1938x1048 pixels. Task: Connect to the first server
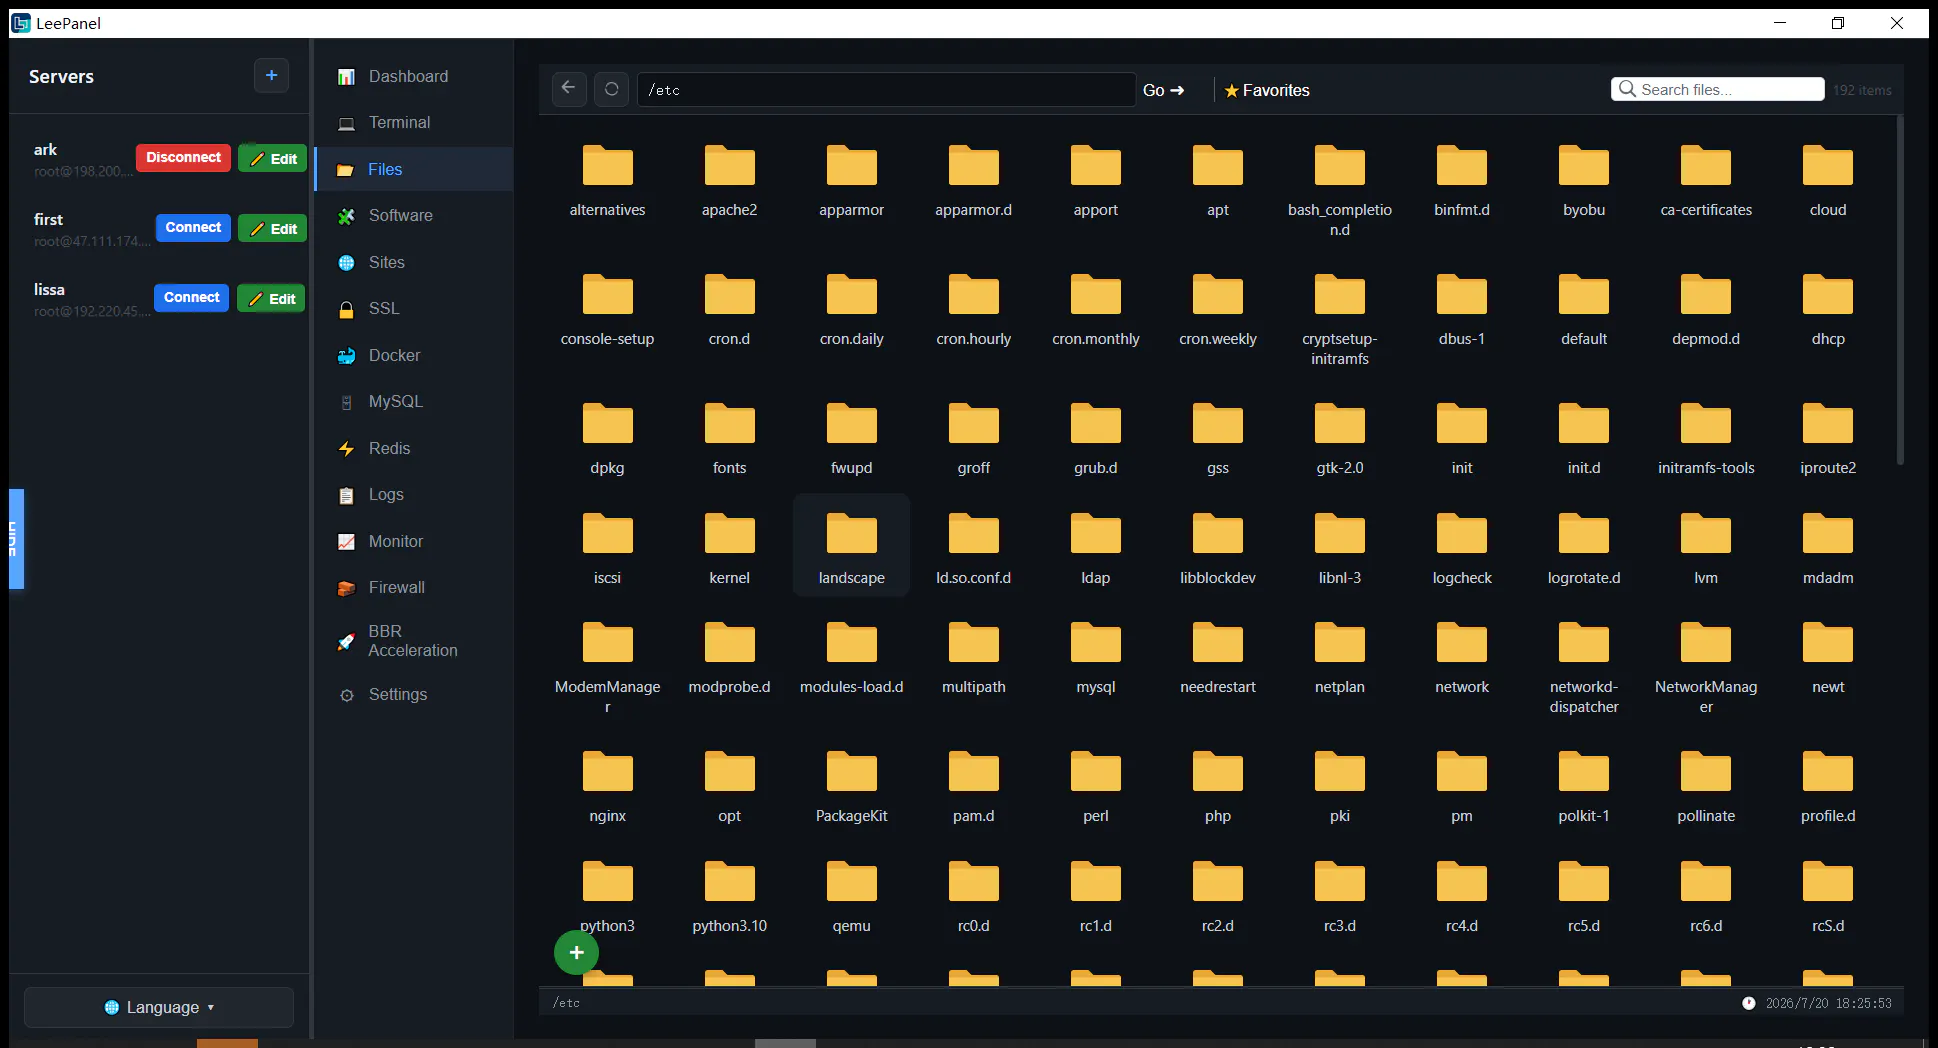tap(193, 228)
